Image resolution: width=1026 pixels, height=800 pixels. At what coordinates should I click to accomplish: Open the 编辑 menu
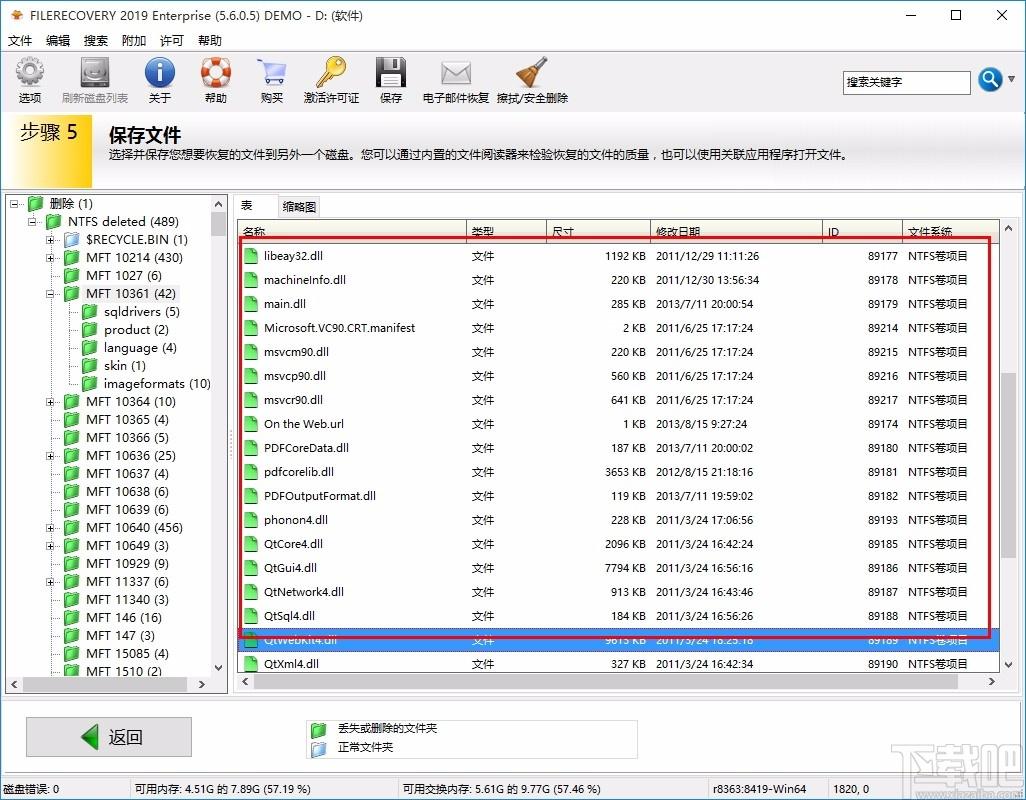tap(58, 41)
